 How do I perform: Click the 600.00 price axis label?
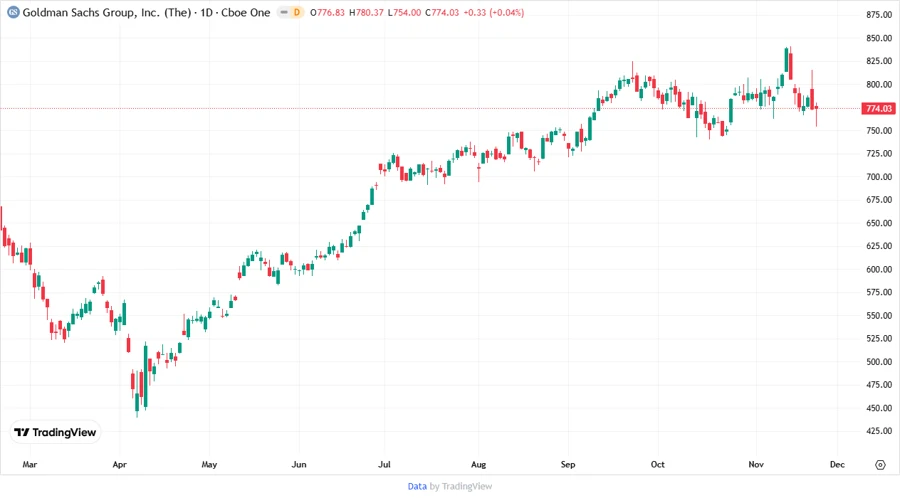tap(879, 269)
